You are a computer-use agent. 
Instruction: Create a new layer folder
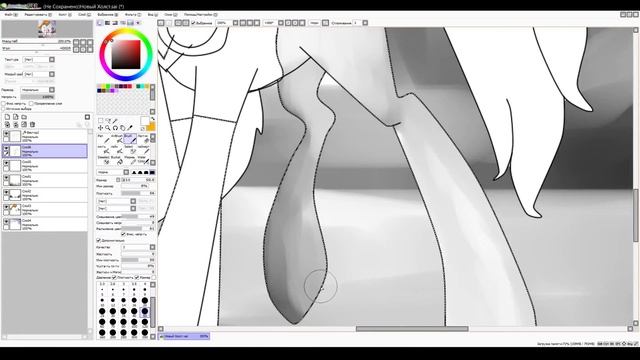click(24, 117)
